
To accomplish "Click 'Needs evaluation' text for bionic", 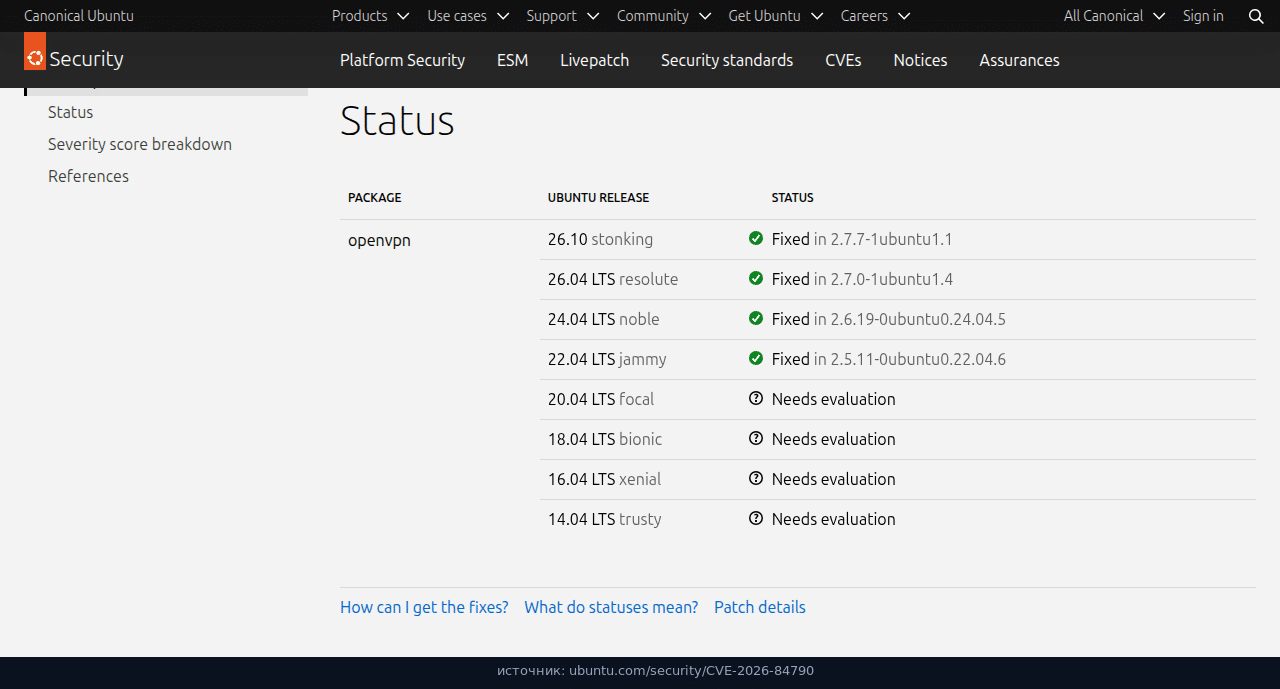I will coord(834,439).
